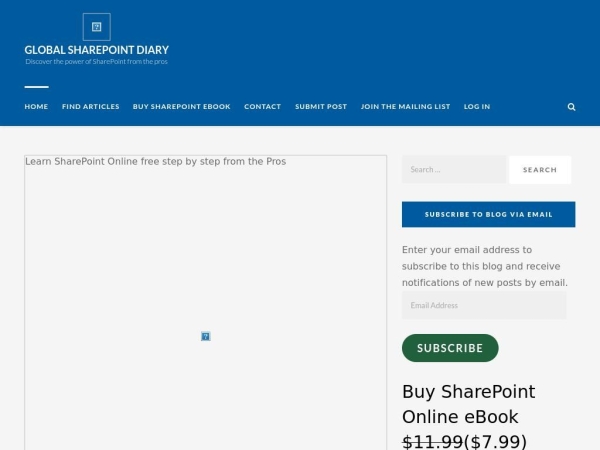Click the struck-through $11.99 price
The width and height of the screenshot is (600, 450).
[x=432, y=442]
